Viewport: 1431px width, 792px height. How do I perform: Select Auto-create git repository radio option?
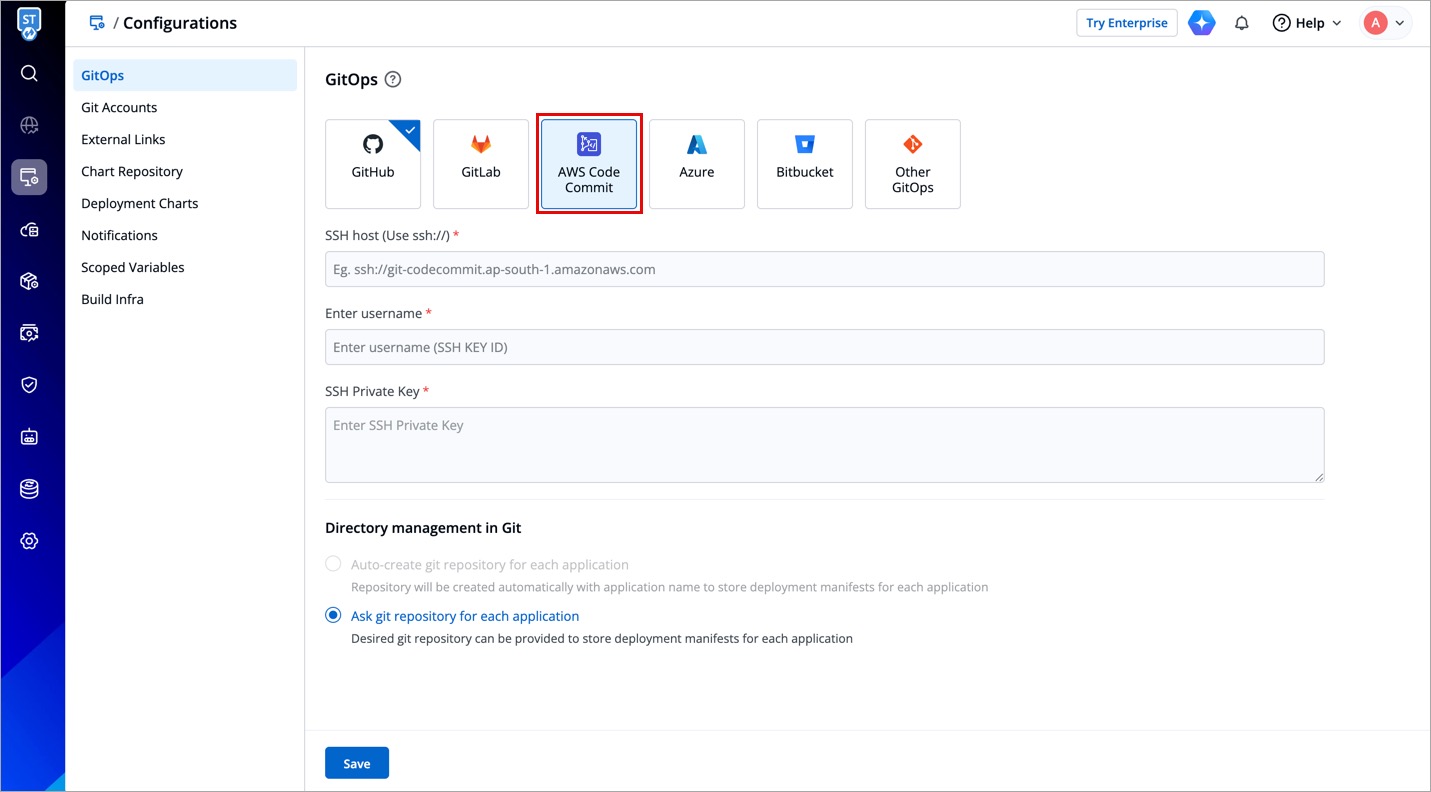click(x=334, y=564)
